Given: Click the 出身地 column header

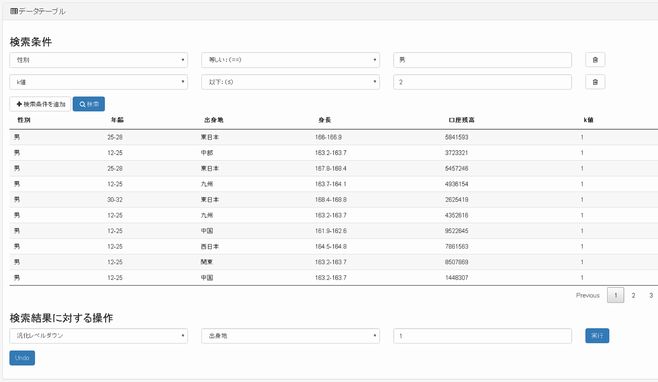Looking at the screenshot, I should 214,120.
